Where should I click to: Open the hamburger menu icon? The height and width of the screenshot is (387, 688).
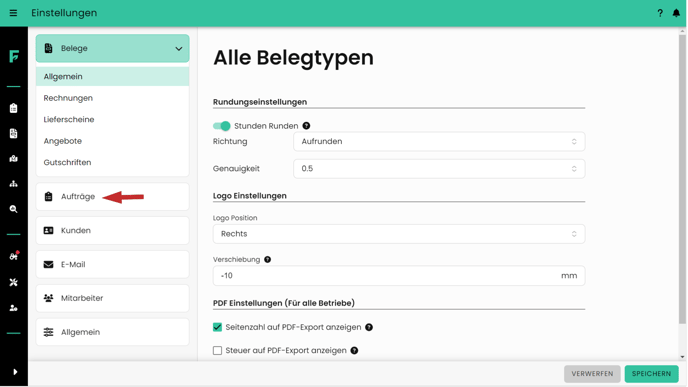(13, 13)
